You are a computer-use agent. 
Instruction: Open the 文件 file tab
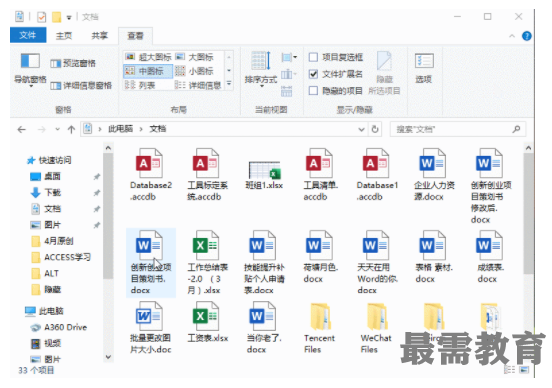28,35
